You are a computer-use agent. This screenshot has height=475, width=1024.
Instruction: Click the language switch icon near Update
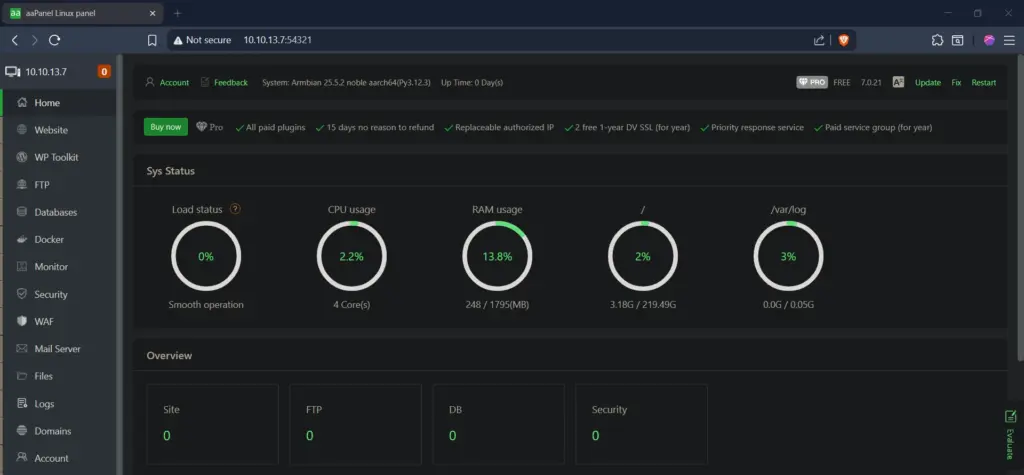pyautogui.click(x=899, y=82)
